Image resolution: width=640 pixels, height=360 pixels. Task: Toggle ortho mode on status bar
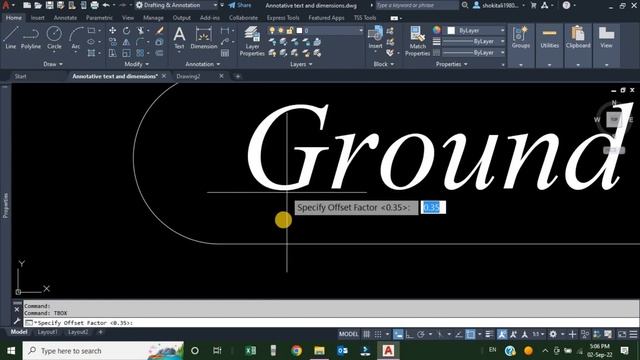pyautogui.click(x=409, y=334)
